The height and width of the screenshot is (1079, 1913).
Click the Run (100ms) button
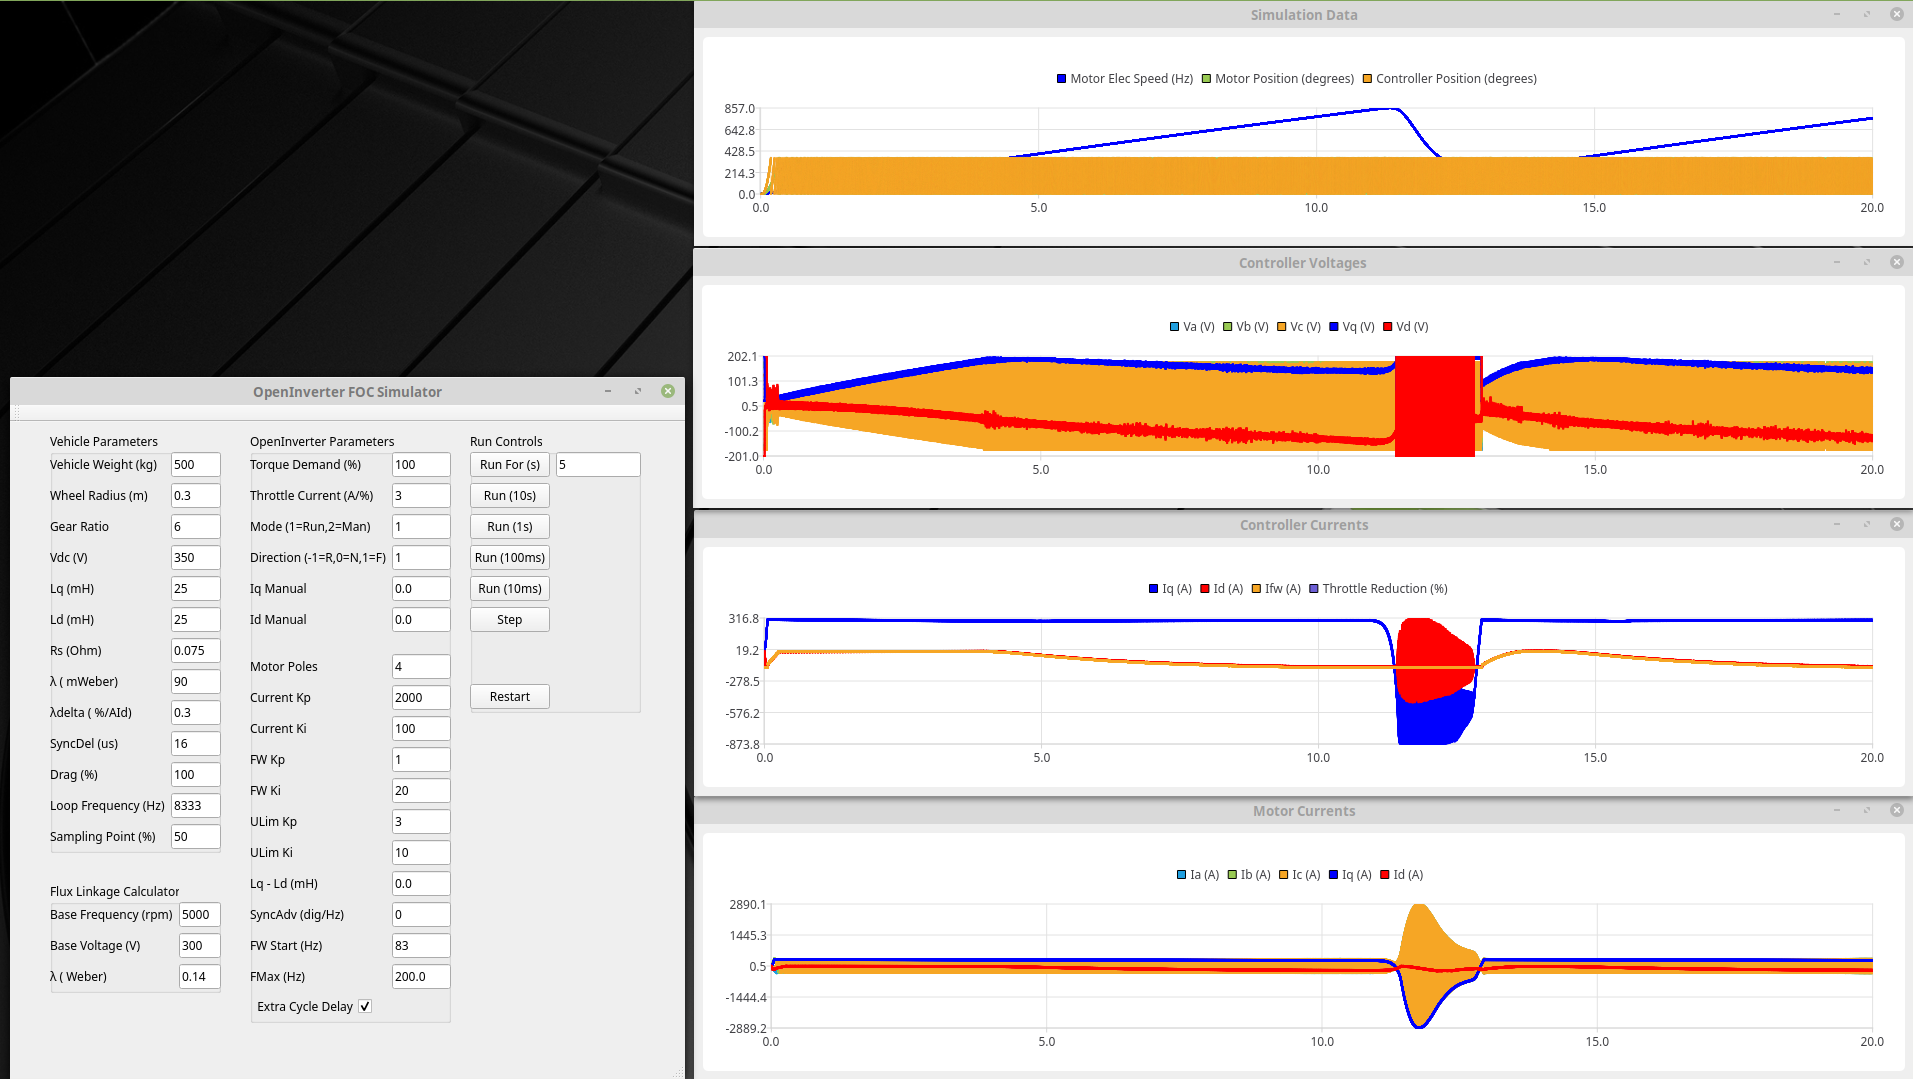pos(509,557)
